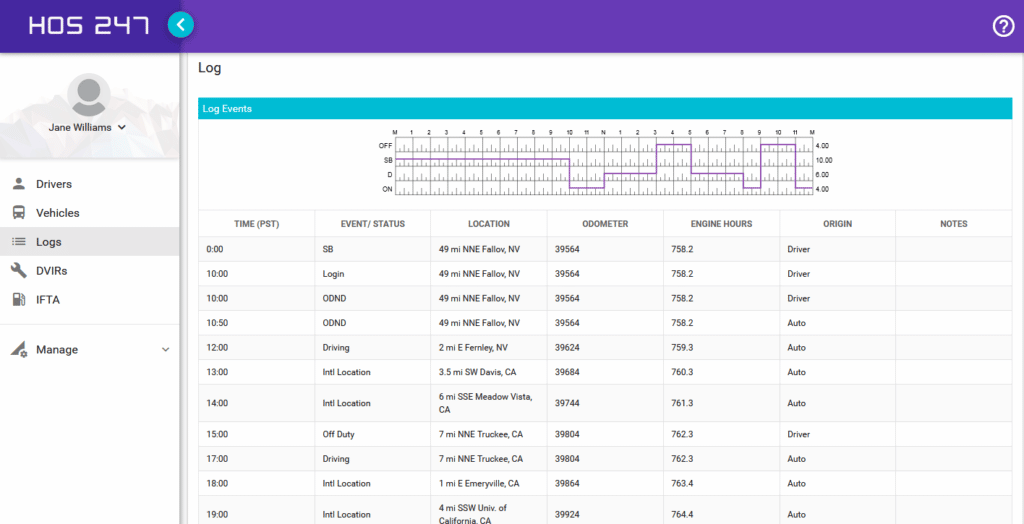Click the IFTA gas pump icon
This screenshot has width=1024, height=524.
coord(18,299)
